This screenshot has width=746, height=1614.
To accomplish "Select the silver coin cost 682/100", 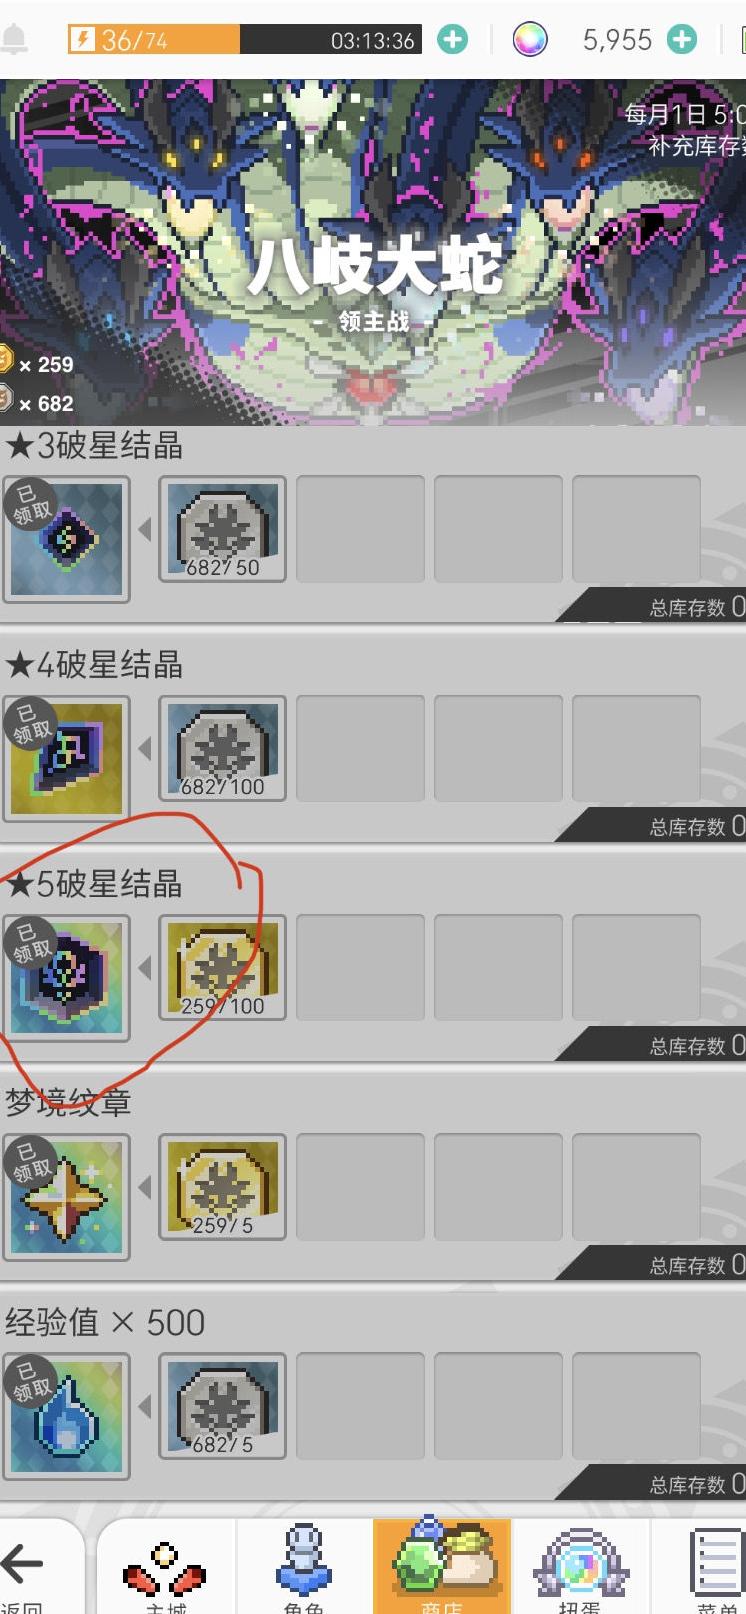I will tap(222, 749).
